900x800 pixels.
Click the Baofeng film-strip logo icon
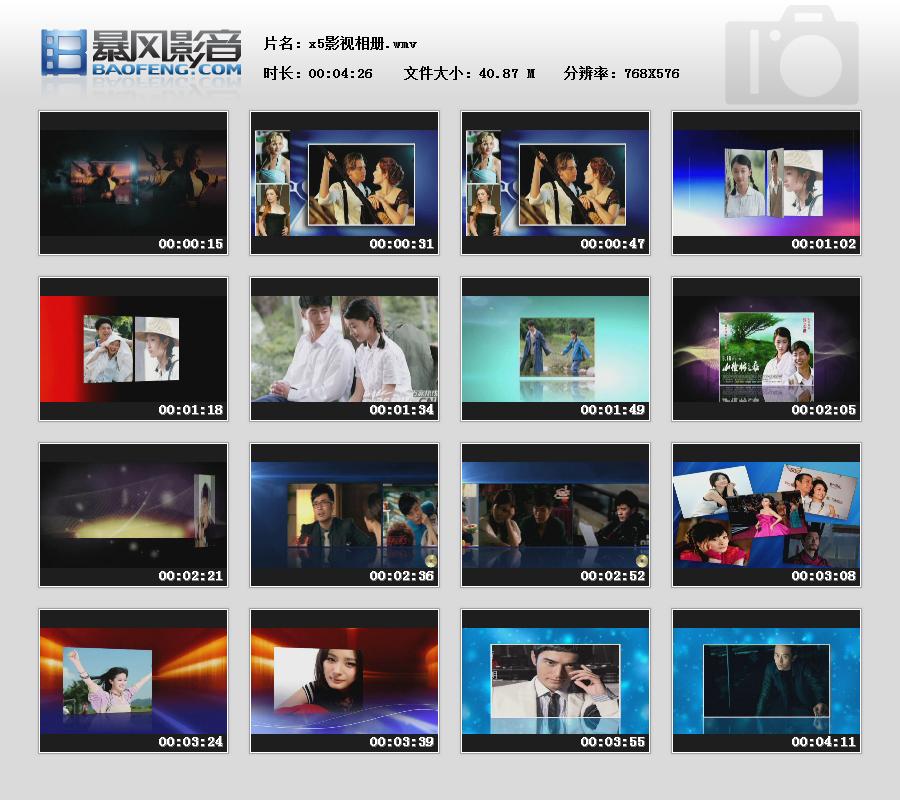pos(63,52)
